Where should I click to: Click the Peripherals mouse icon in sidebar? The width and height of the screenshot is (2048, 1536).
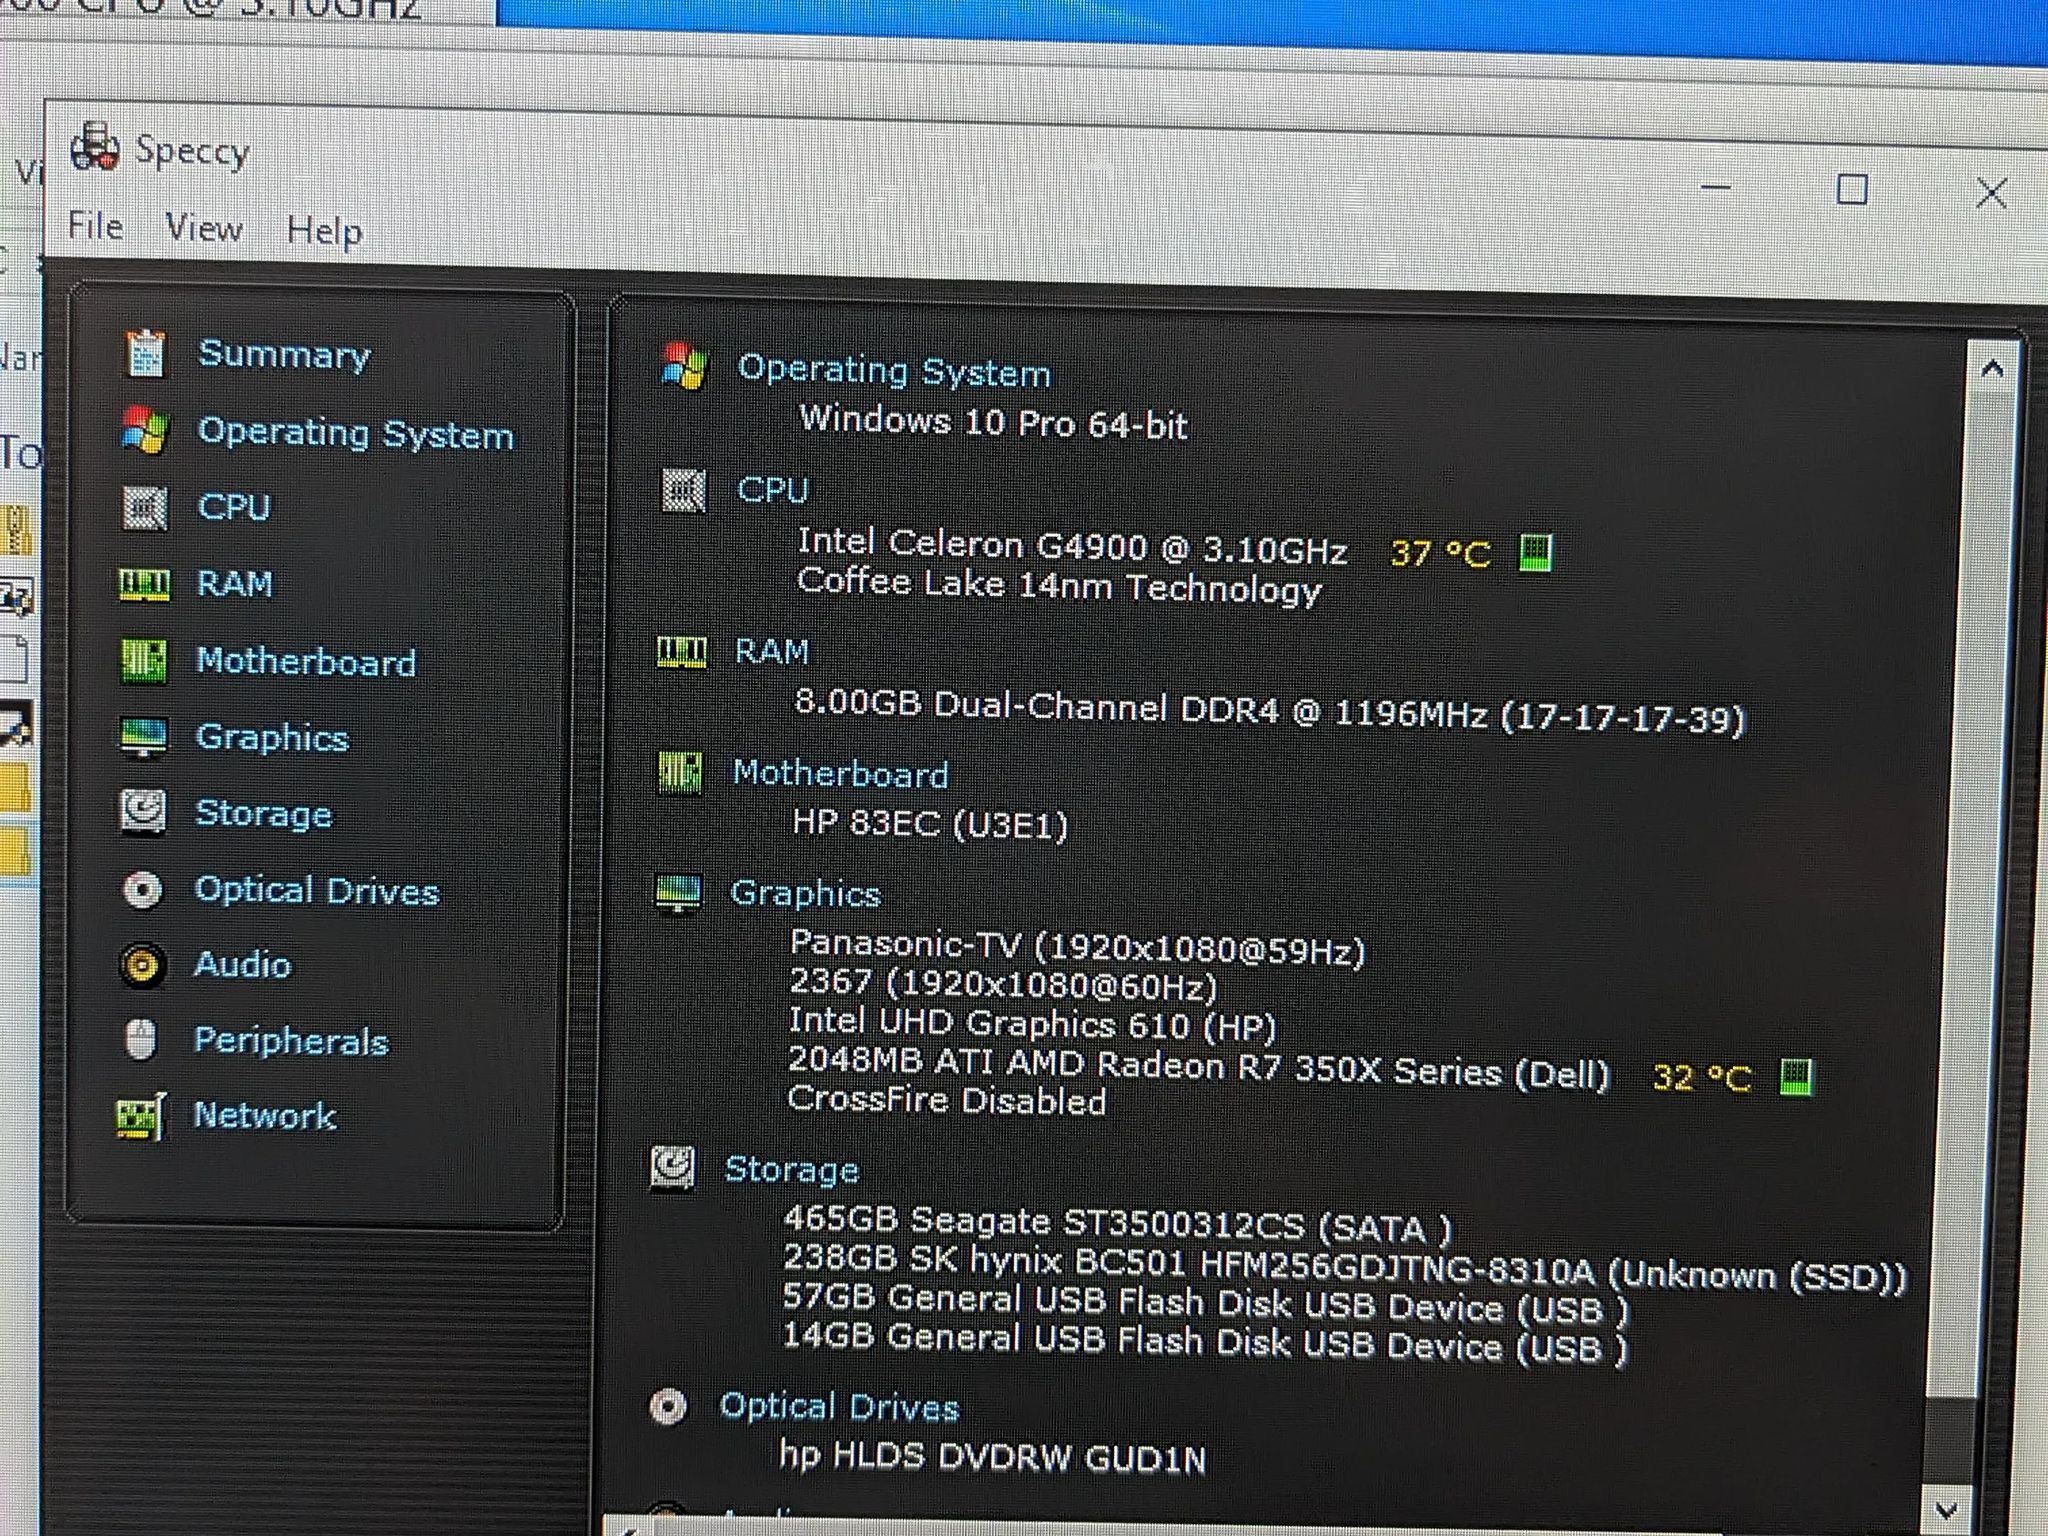141,1040
